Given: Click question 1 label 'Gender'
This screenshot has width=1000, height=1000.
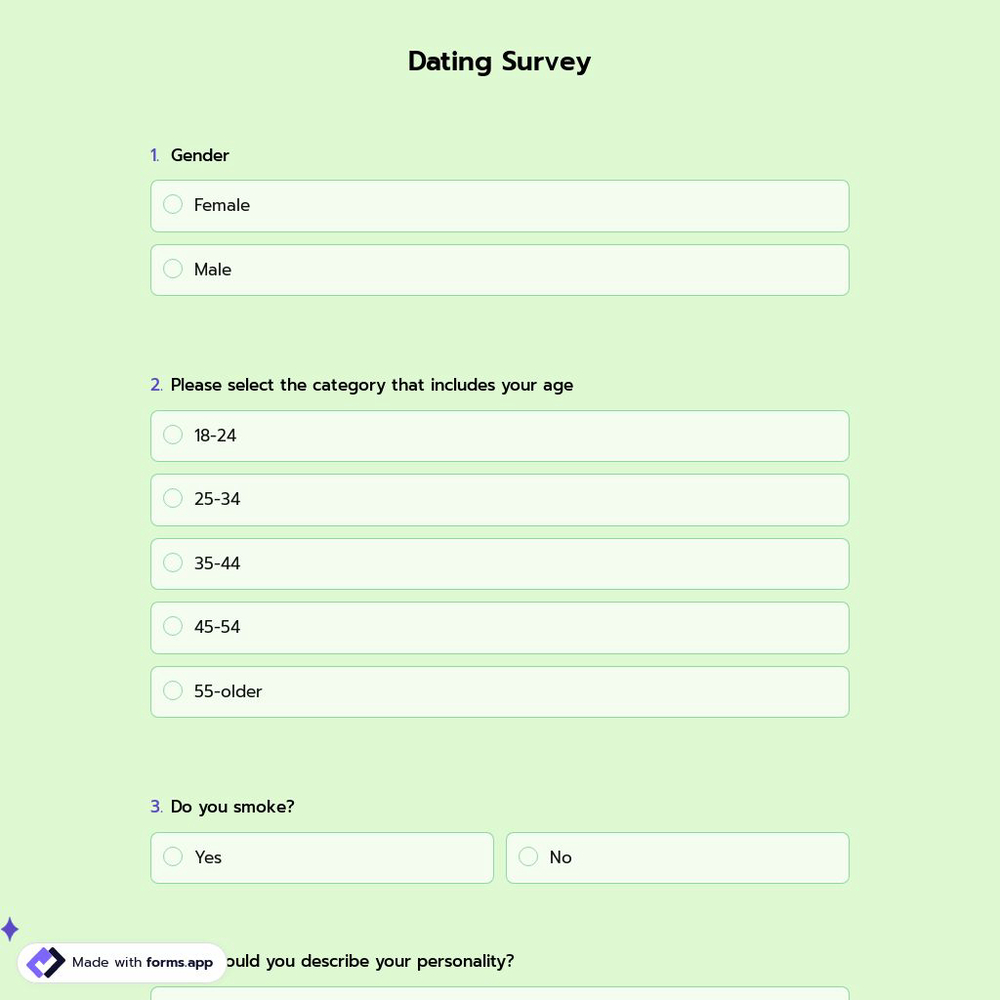Looking at the screenshot, I should (x=200, y=155).
